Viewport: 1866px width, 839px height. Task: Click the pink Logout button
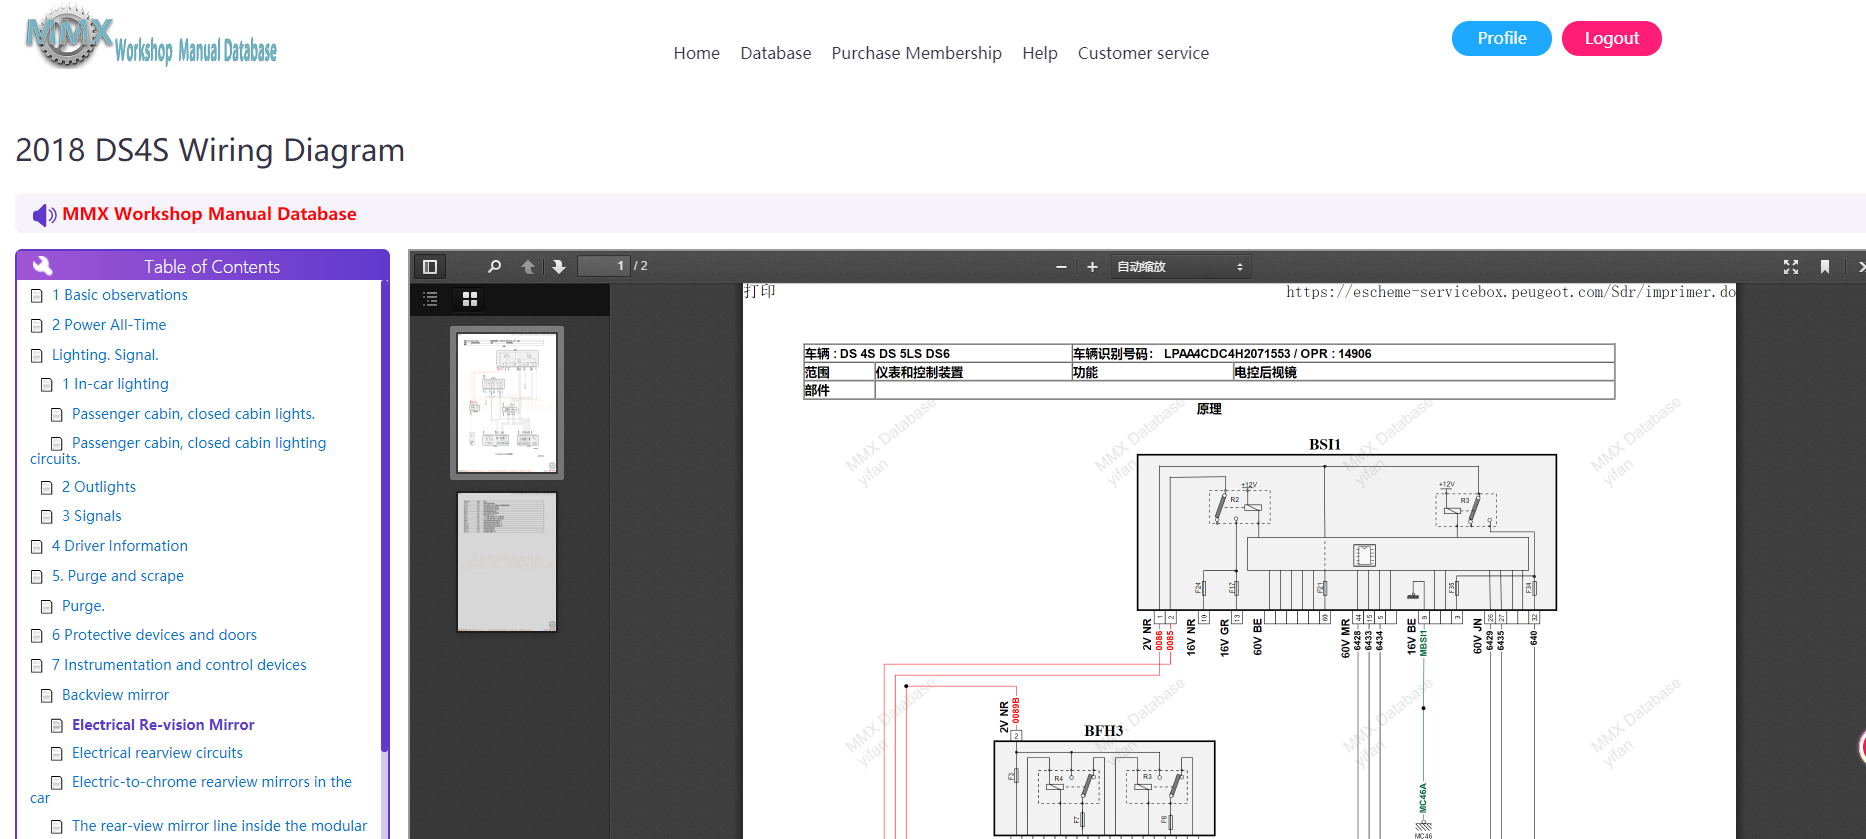[1611, 38]
